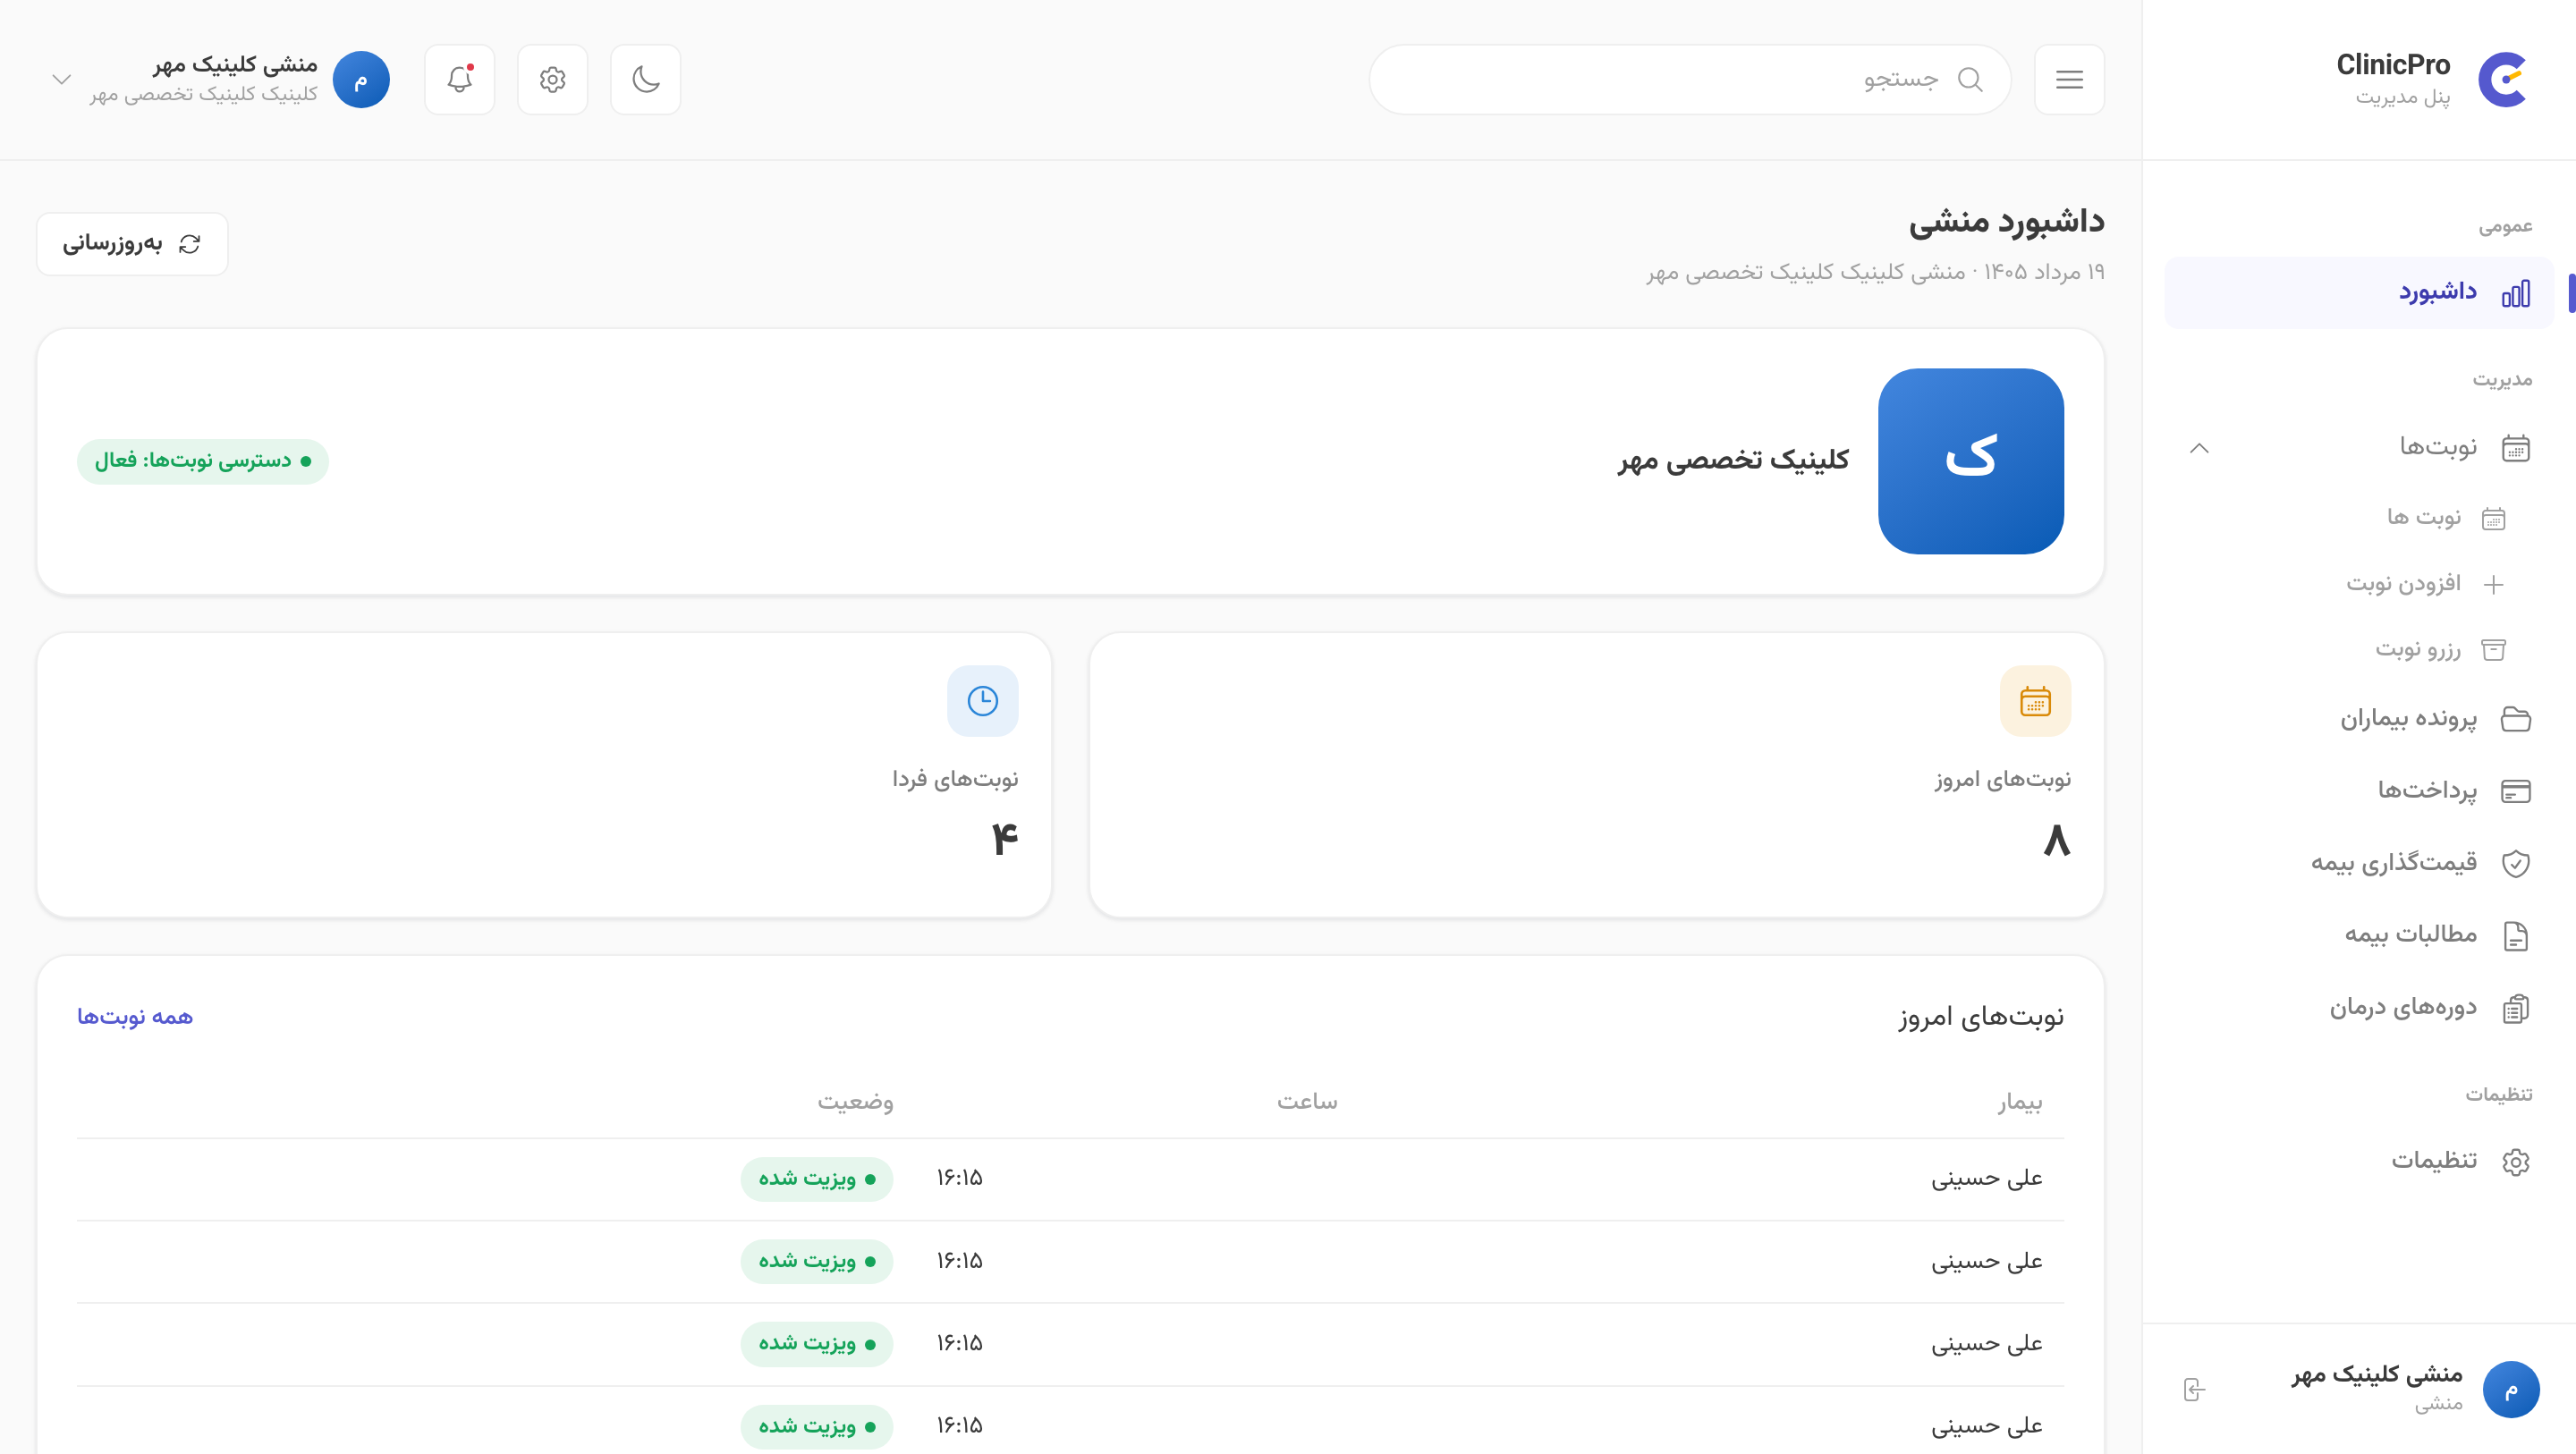
Task: Open تنظیمات menu item in sidebar
Action: (2359, 1161)
